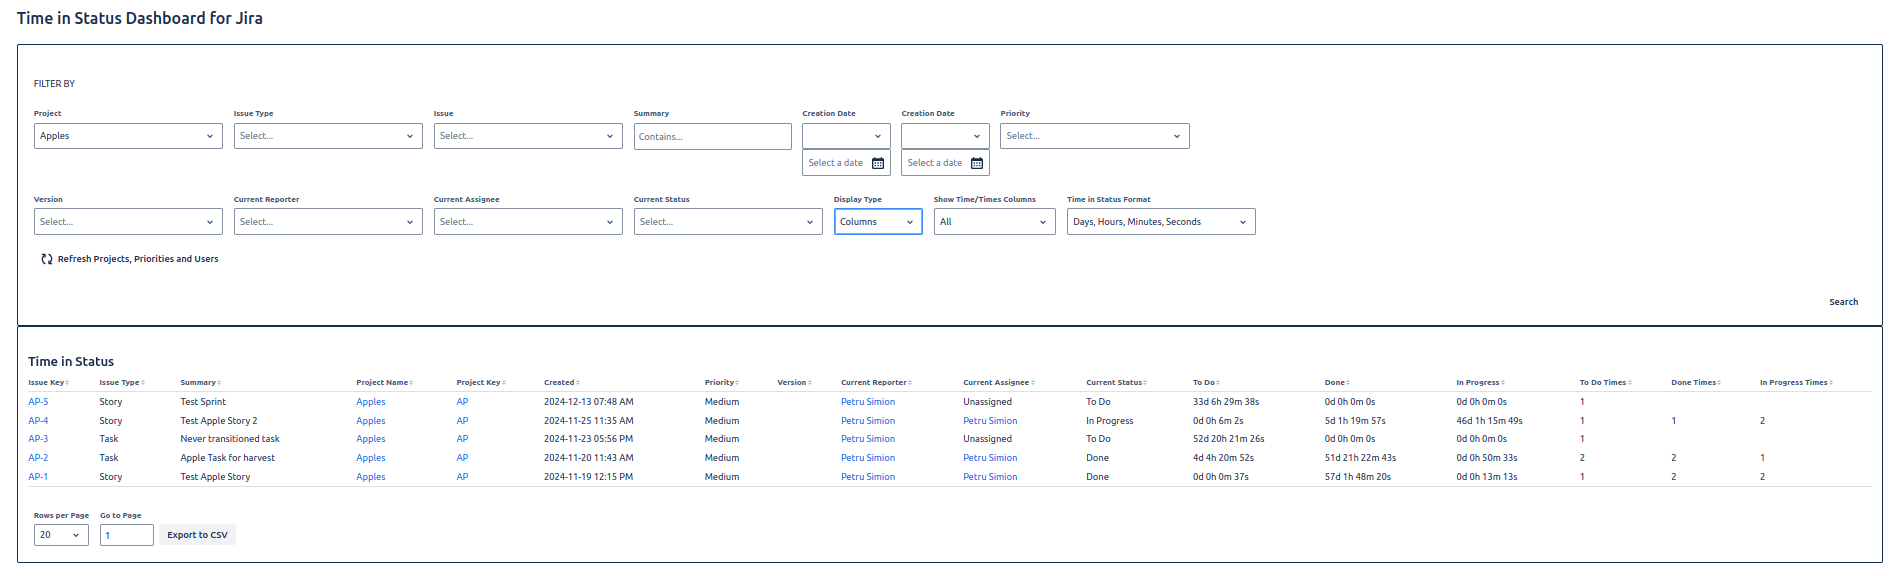
Task: Click the Go to Page input
Action: 127,535
